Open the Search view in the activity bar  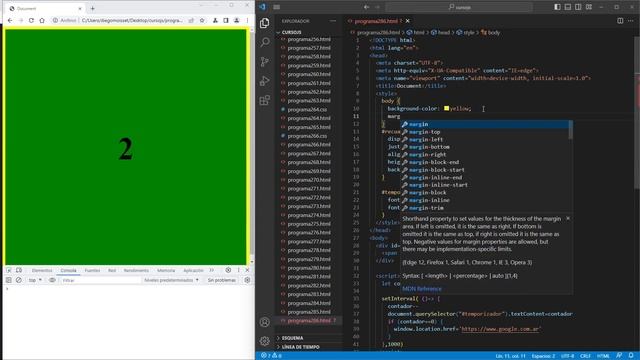(264, 42)
